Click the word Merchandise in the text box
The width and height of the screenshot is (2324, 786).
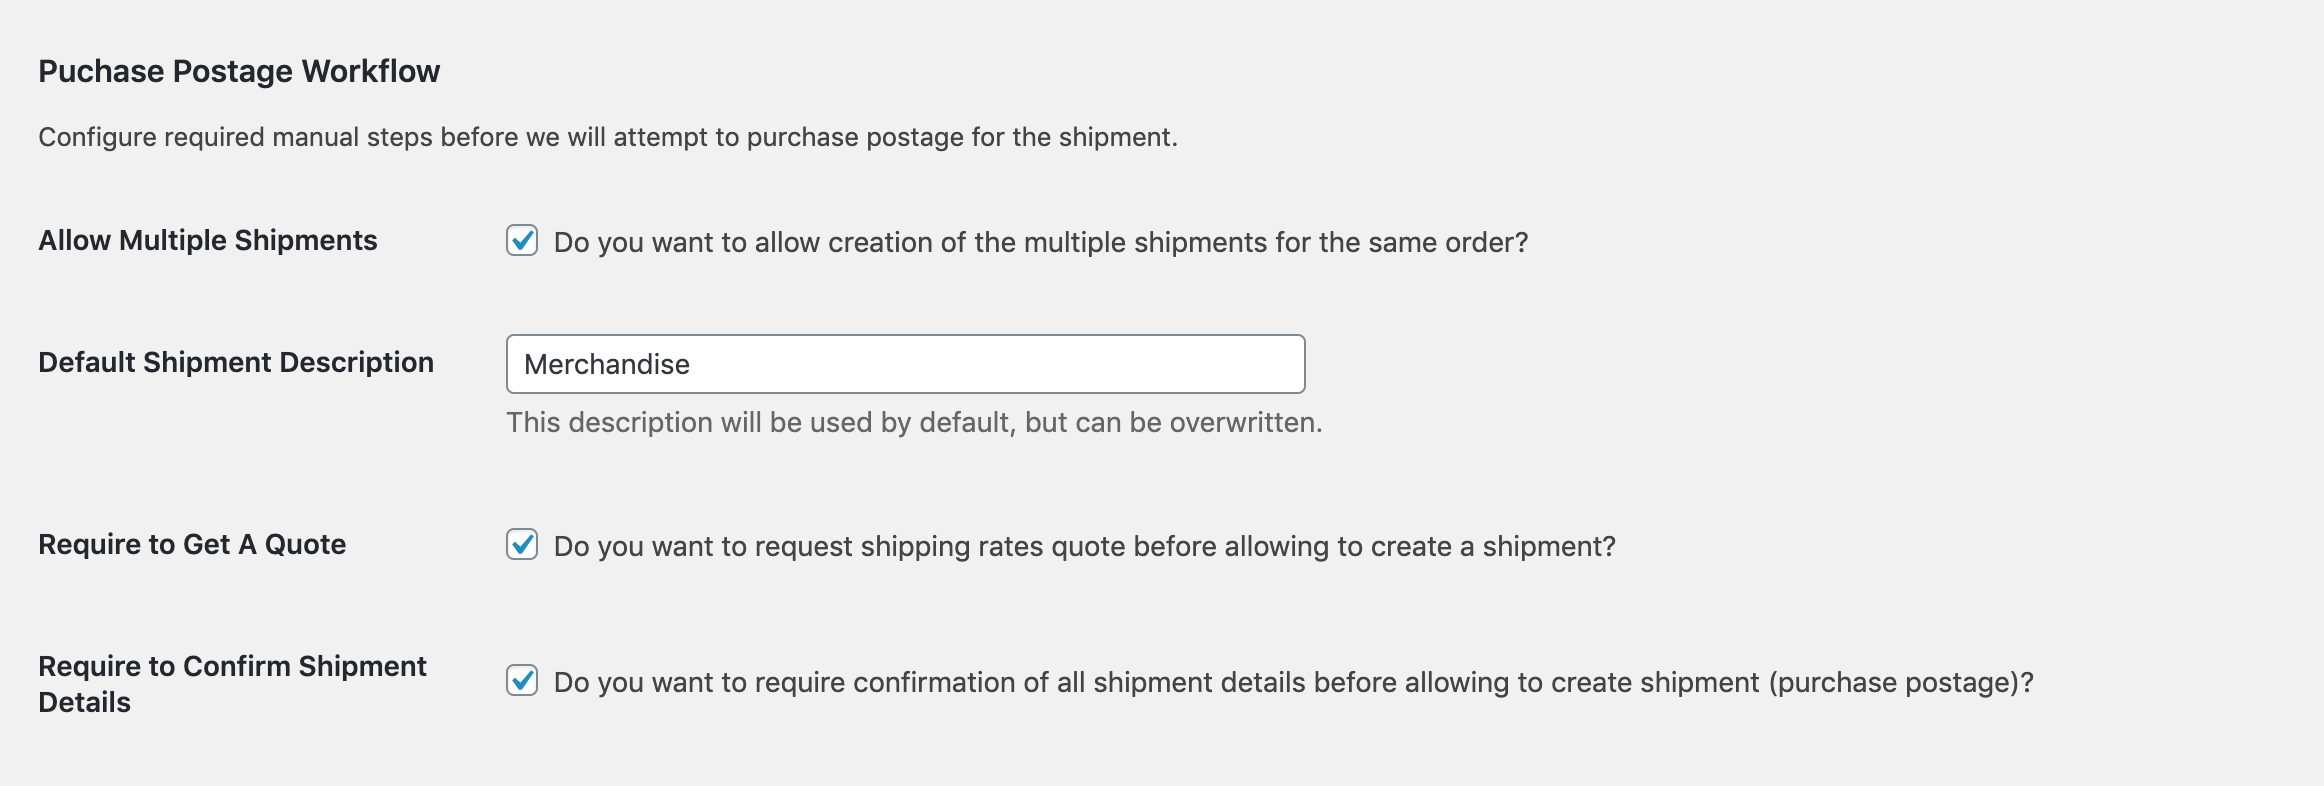(x=606, y=365)
